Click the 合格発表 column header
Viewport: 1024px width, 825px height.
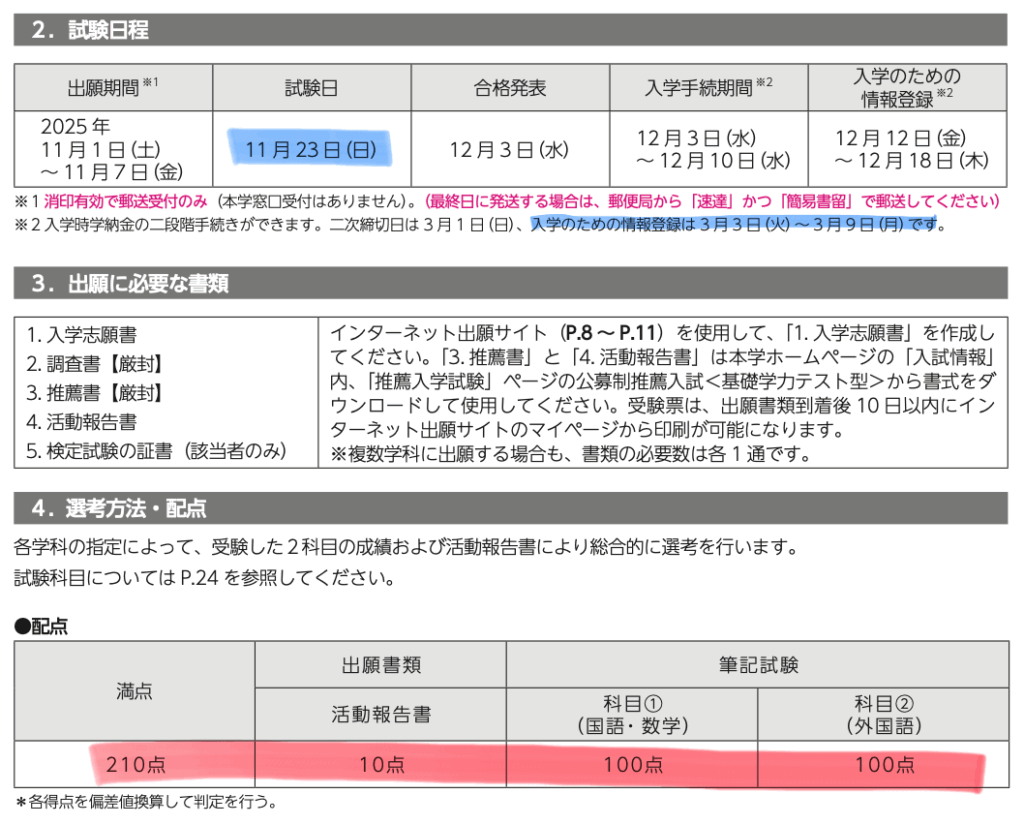click(509, 88)
